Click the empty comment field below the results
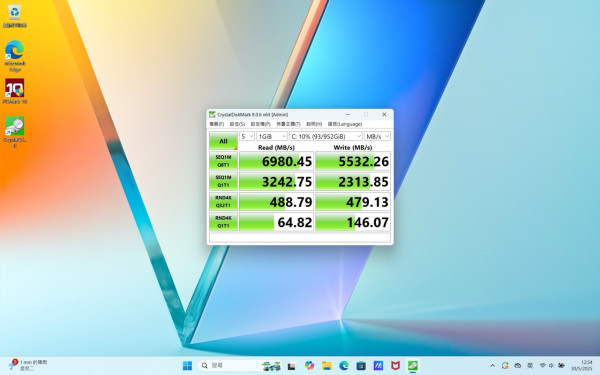 click(x=300, y=237)
